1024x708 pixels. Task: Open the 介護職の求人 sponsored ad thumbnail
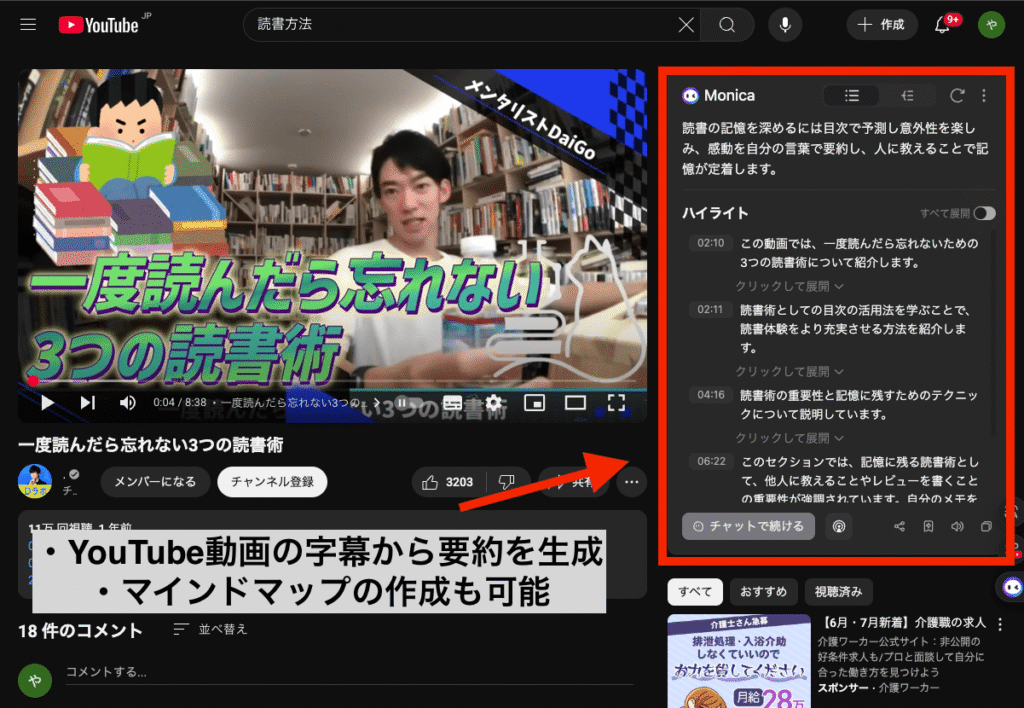739,661
